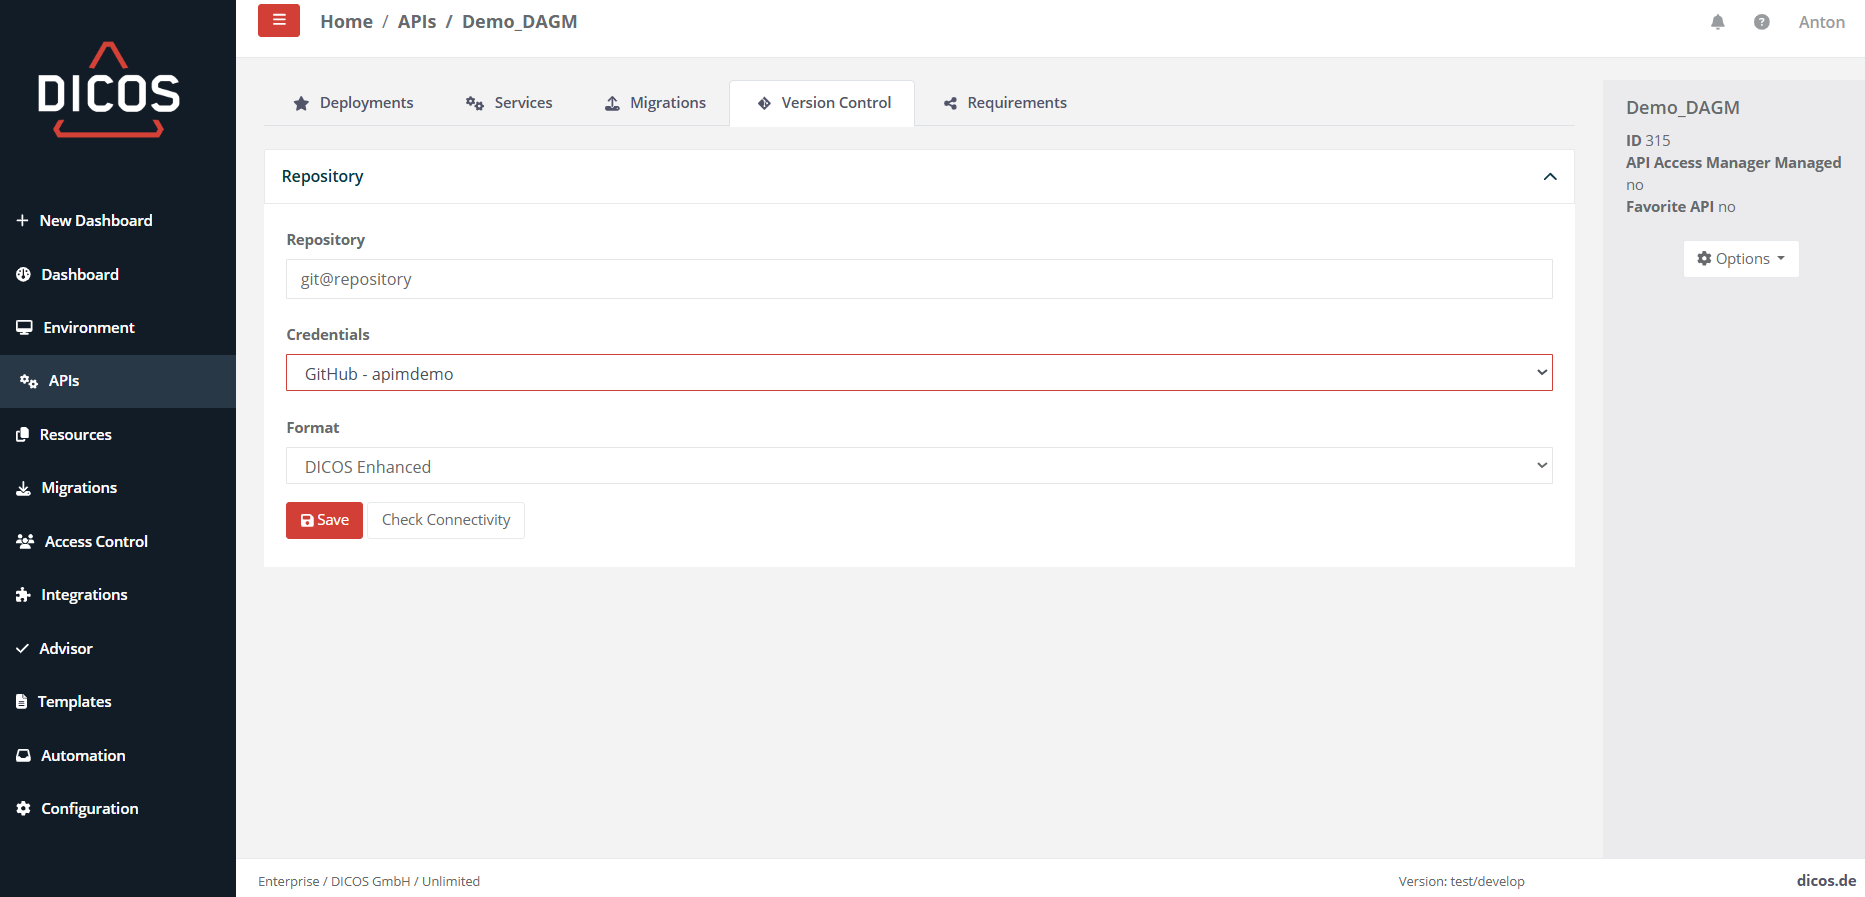Click the DICOS logo
This screenshot has height=897, width=1865.
pos(108,90)
